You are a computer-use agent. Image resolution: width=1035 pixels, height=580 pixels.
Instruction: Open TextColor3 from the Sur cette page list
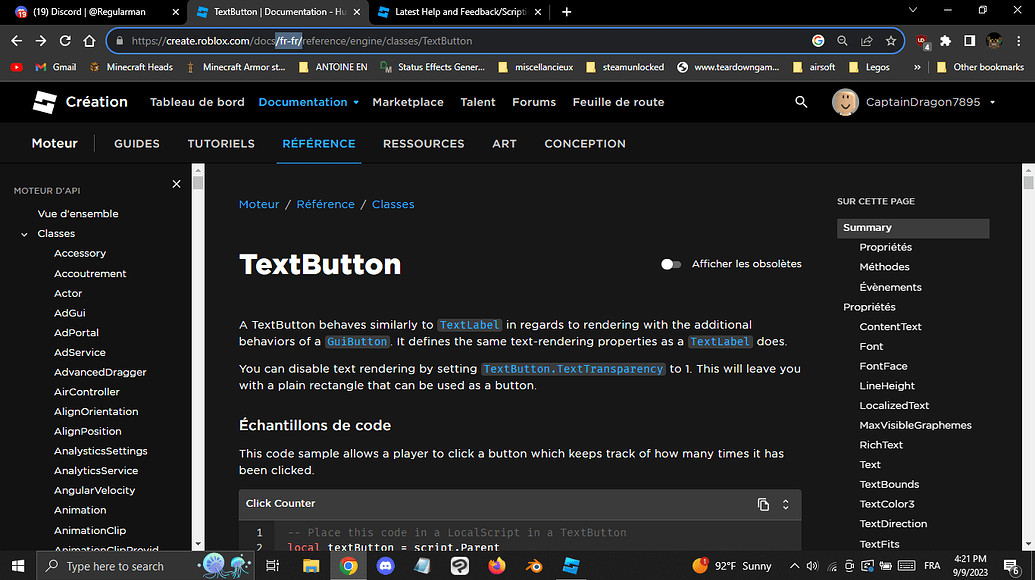coord(886,503)
